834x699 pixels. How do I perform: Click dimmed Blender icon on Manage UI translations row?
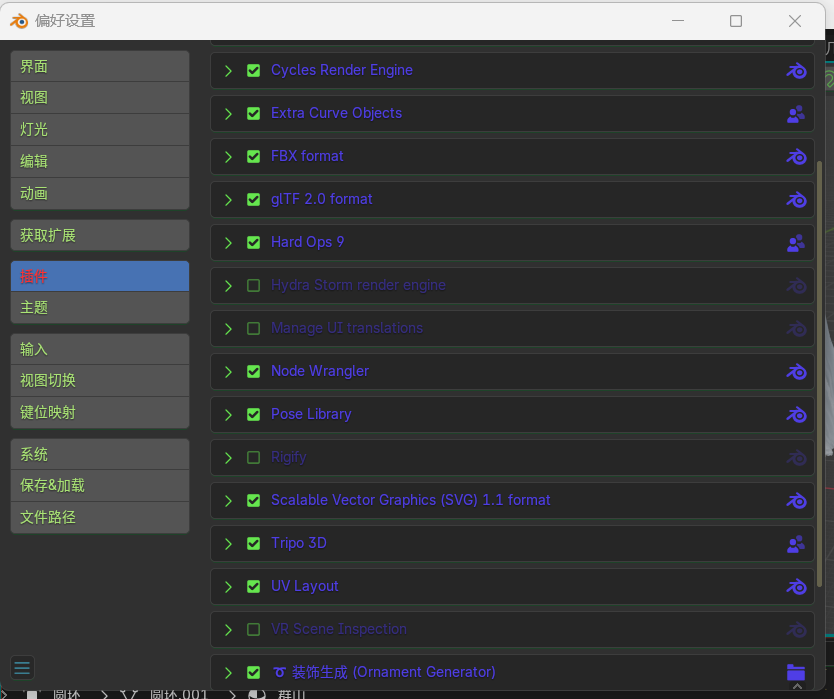point(796,329)
